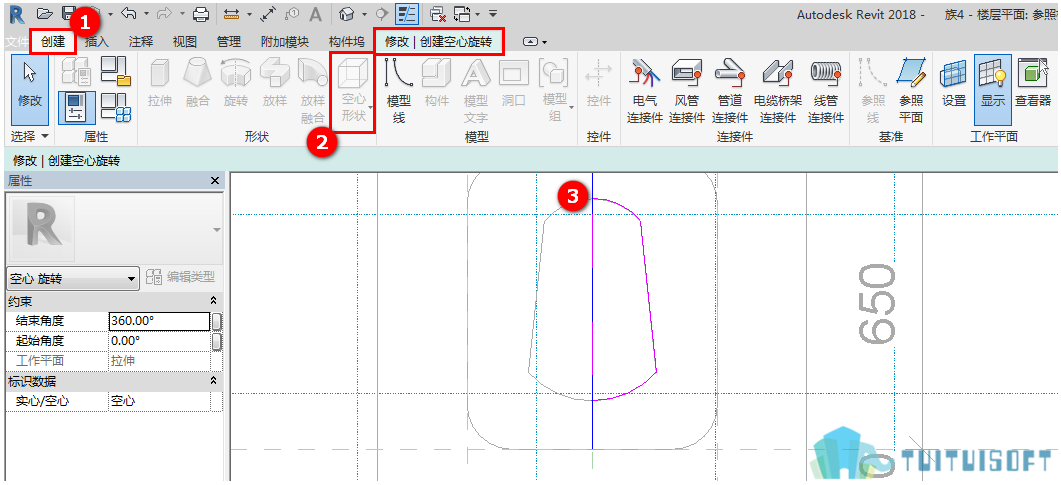Image resolution: width=1061 pixels, height=485 pixels.
Task: Switch to the 创建 ribbon tab
Action: point(52,42)
